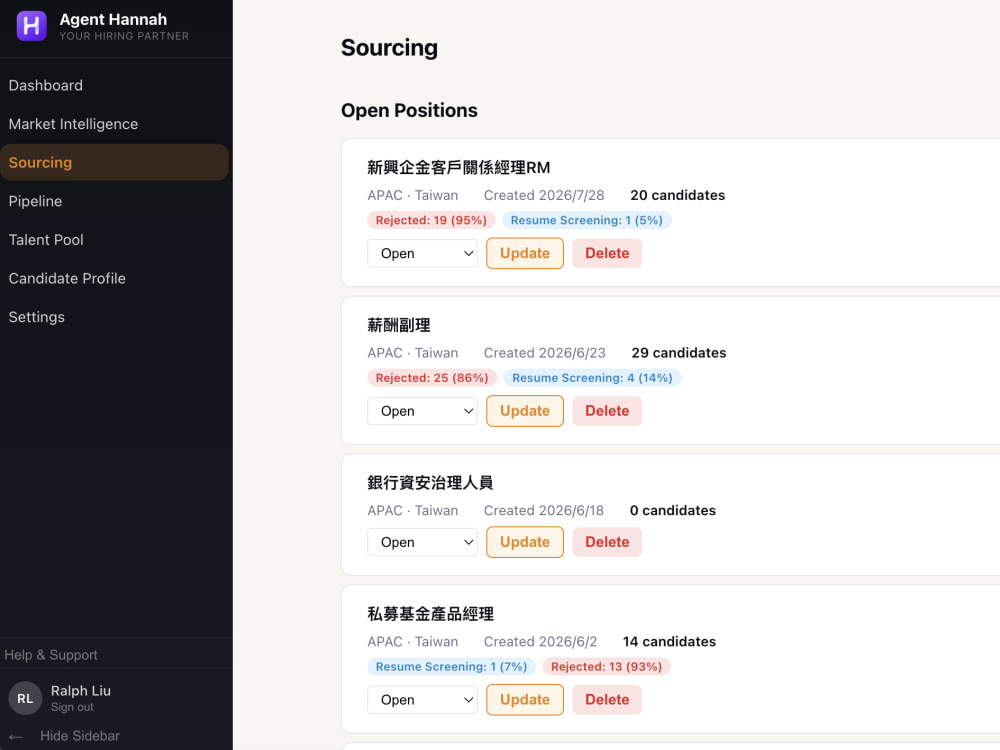
Task: Navigate to Talent Pool
Action: click(46, 240)
